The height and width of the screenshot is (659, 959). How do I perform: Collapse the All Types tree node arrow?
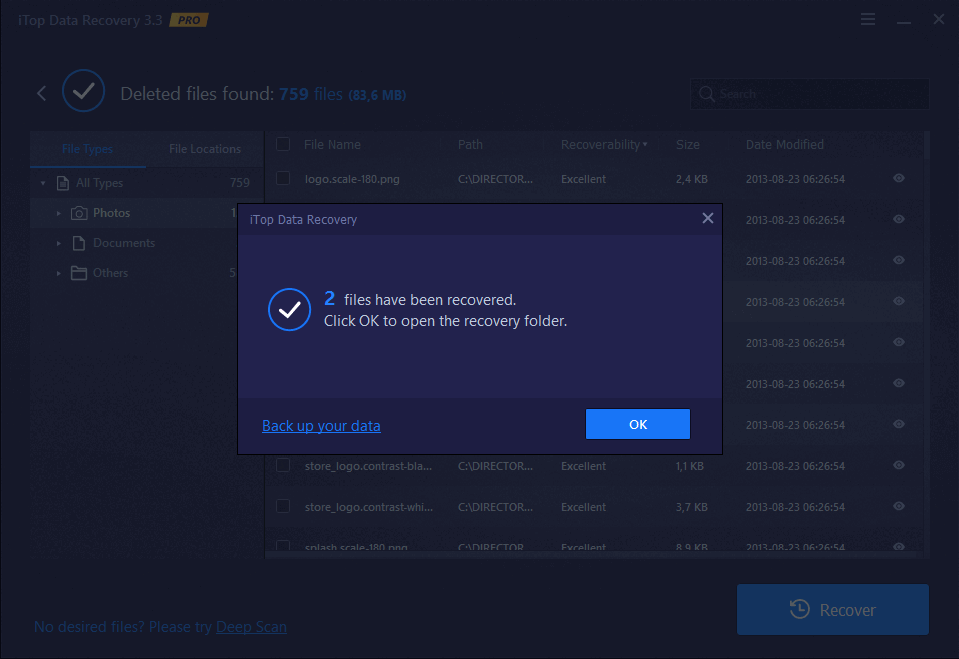coord(43,183)
